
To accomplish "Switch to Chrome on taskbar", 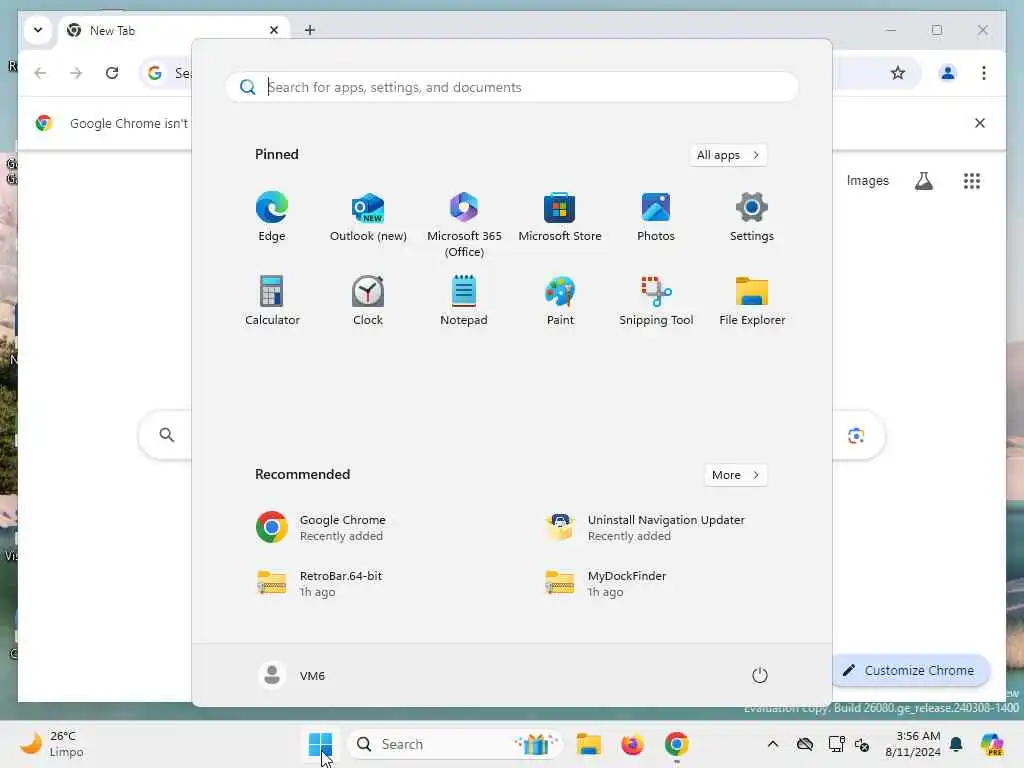I will point(677,744).
